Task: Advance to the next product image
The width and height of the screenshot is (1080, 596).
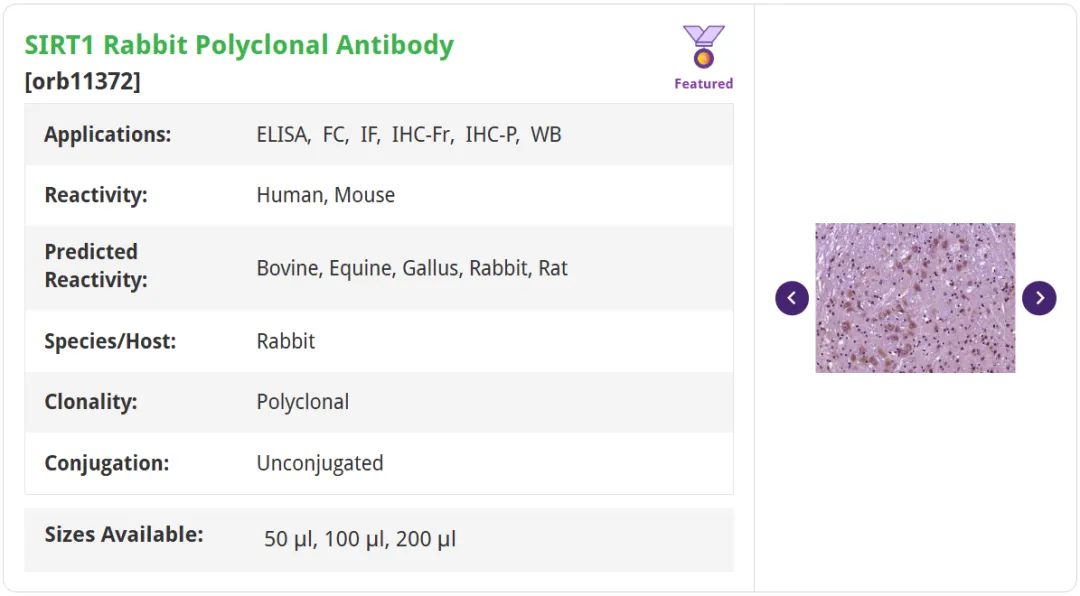Action: tap(1039, 298)
